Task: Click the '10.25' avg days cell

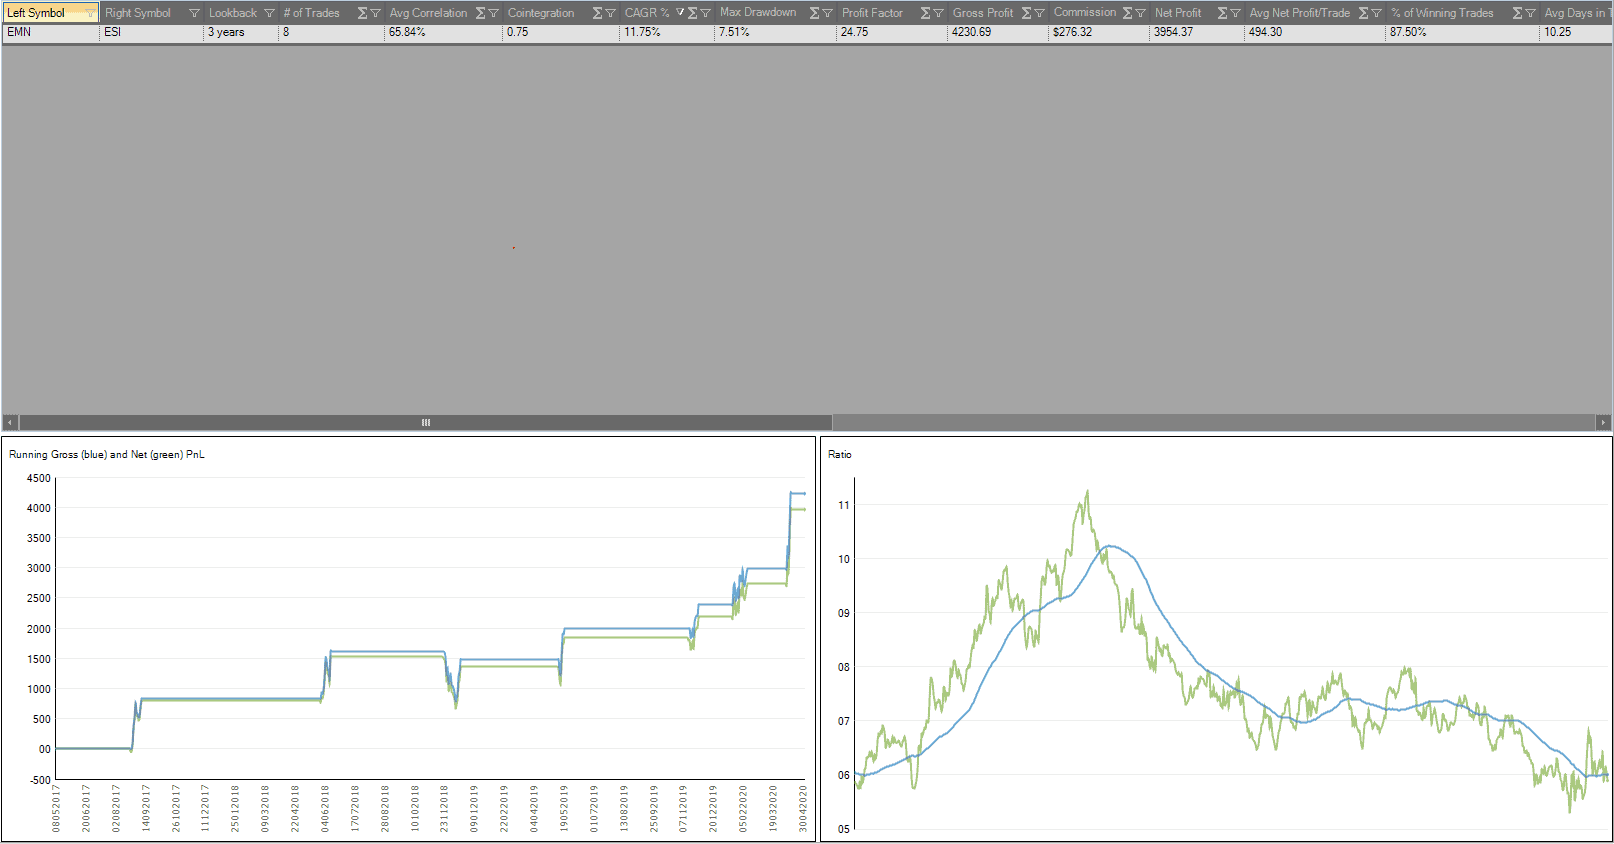Action: point(1576,32)
